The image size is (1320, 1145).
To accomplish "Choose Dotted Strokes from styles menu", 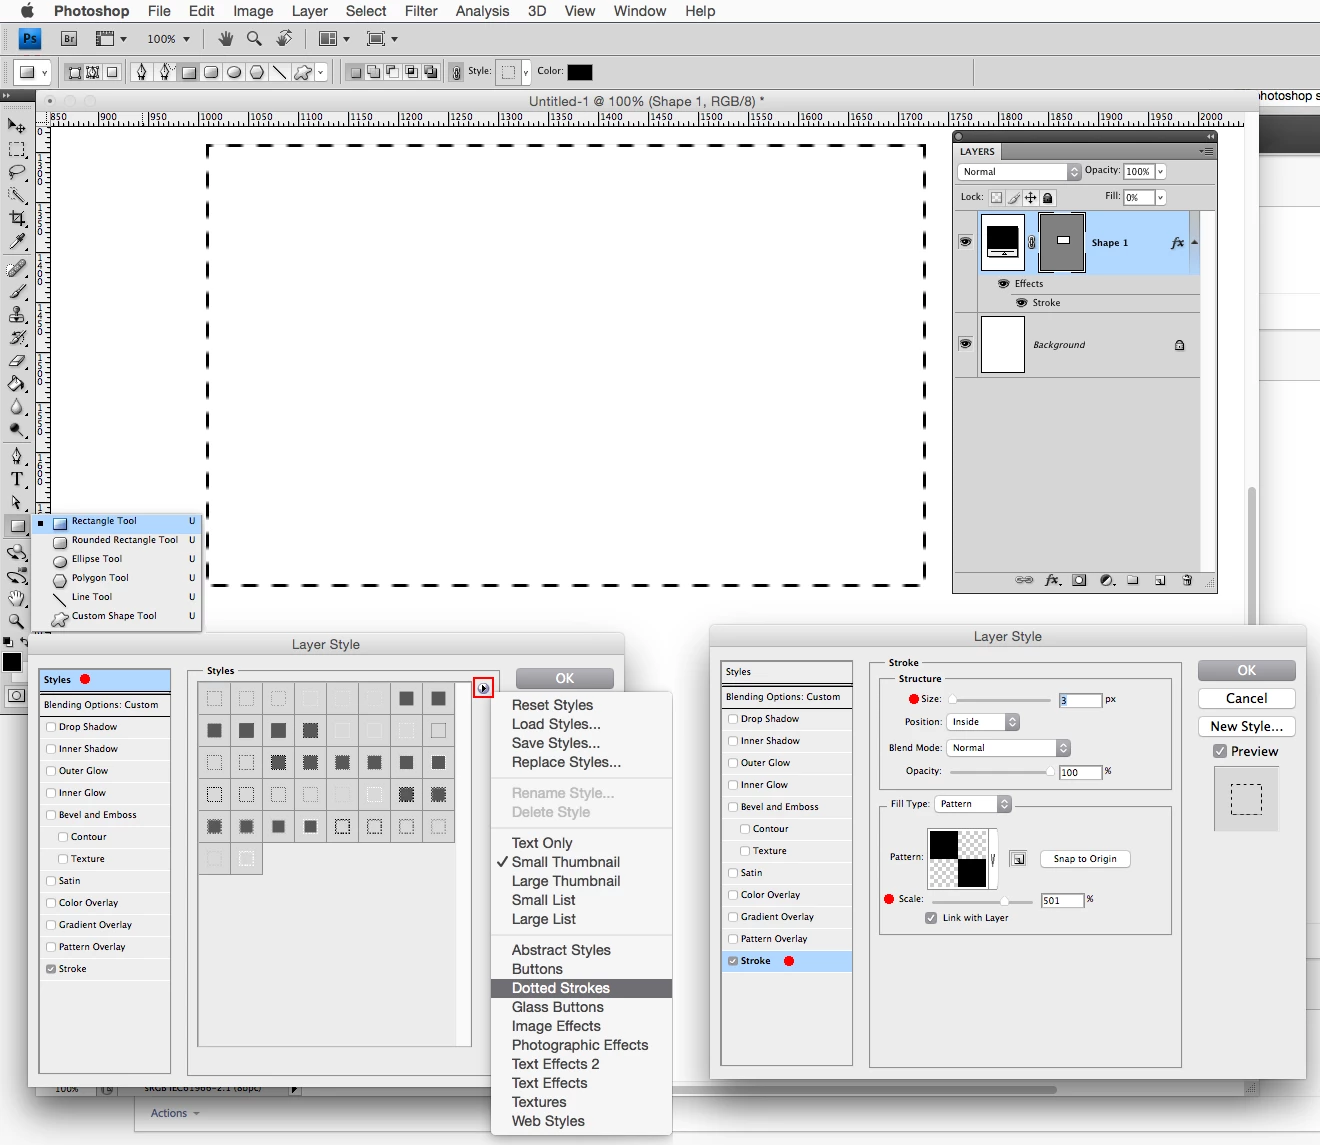I will pos(582,988).
